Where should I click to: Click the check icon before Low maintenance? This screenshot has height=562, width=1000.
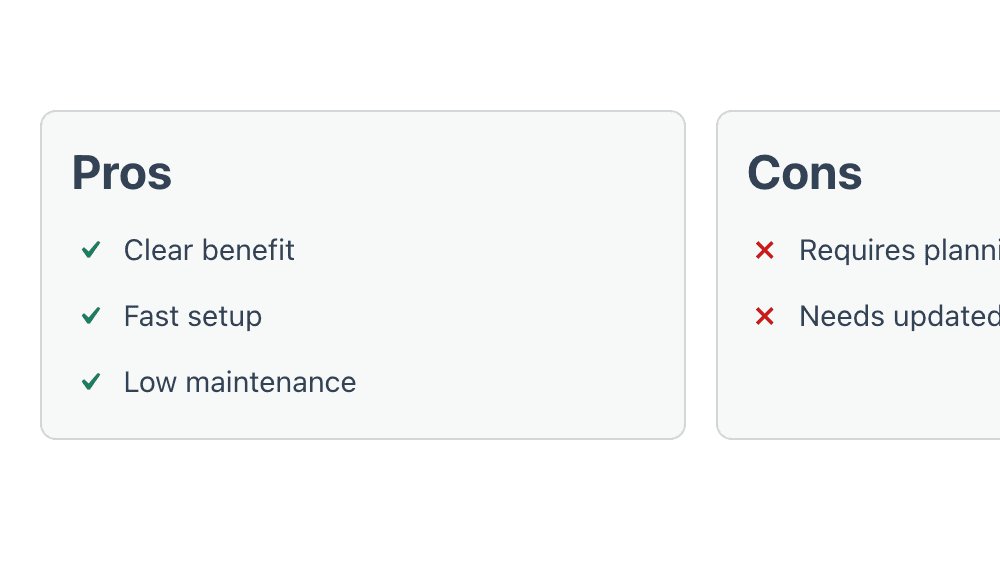91,382
